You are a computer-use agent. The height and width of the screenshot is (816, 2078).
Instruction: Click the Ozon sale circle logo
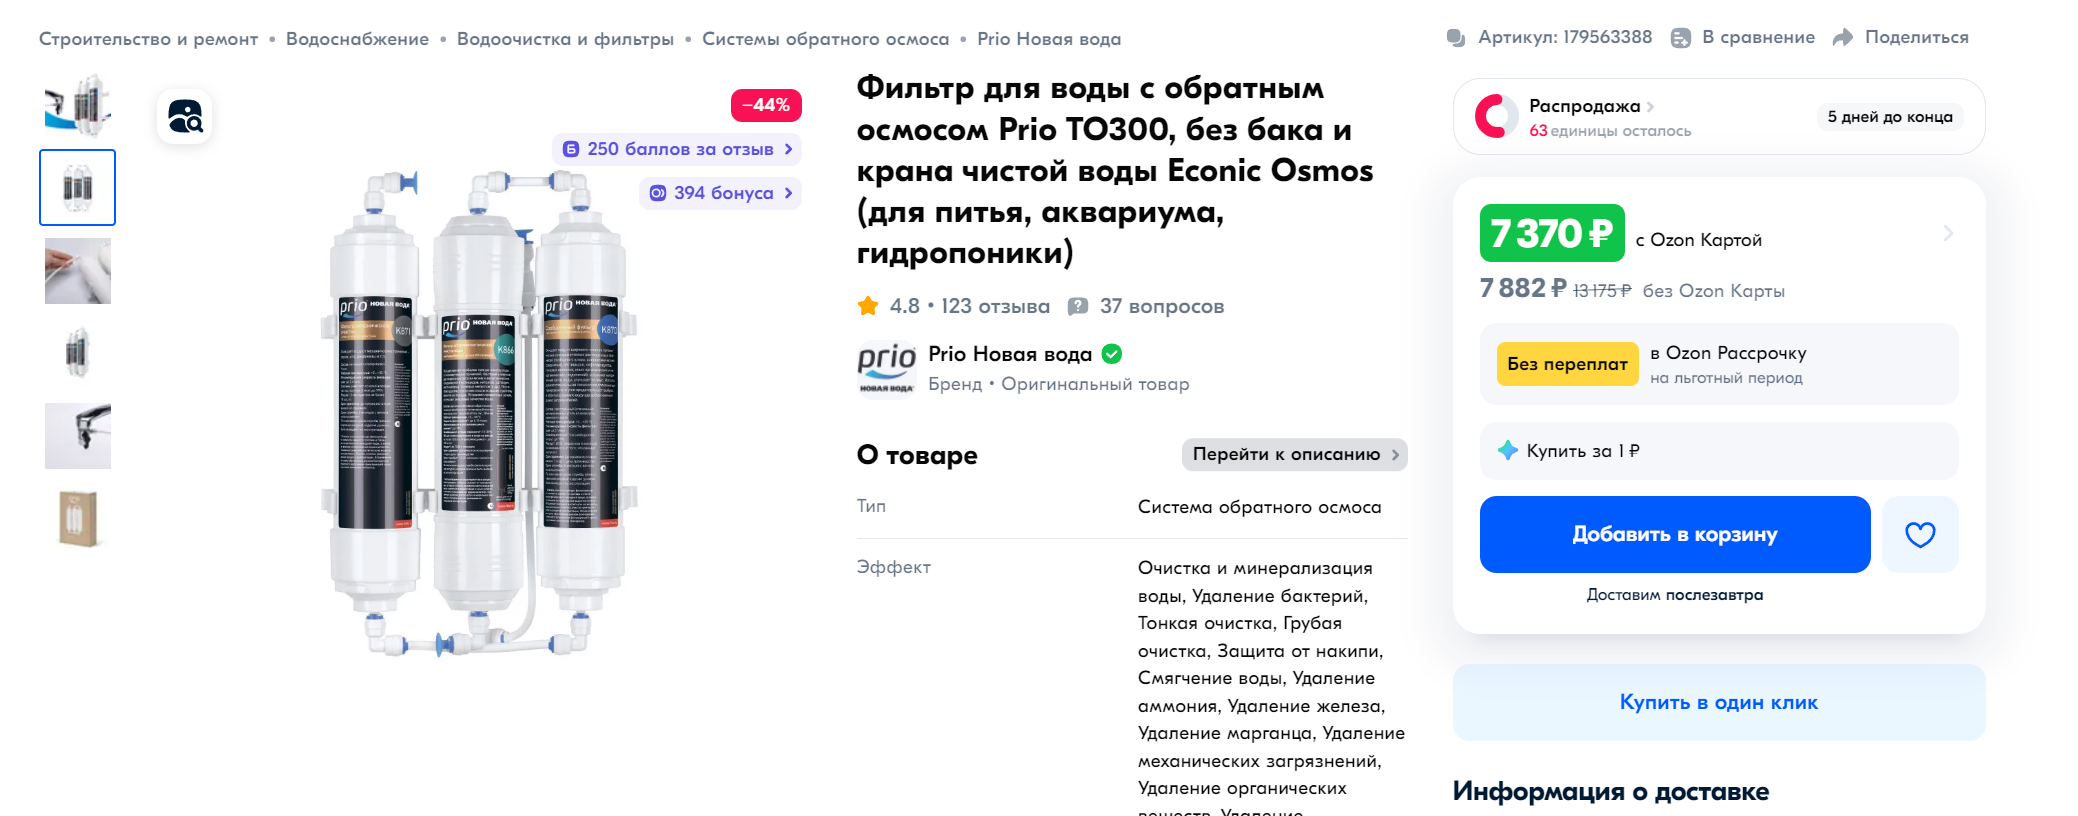click(1496, 117)
